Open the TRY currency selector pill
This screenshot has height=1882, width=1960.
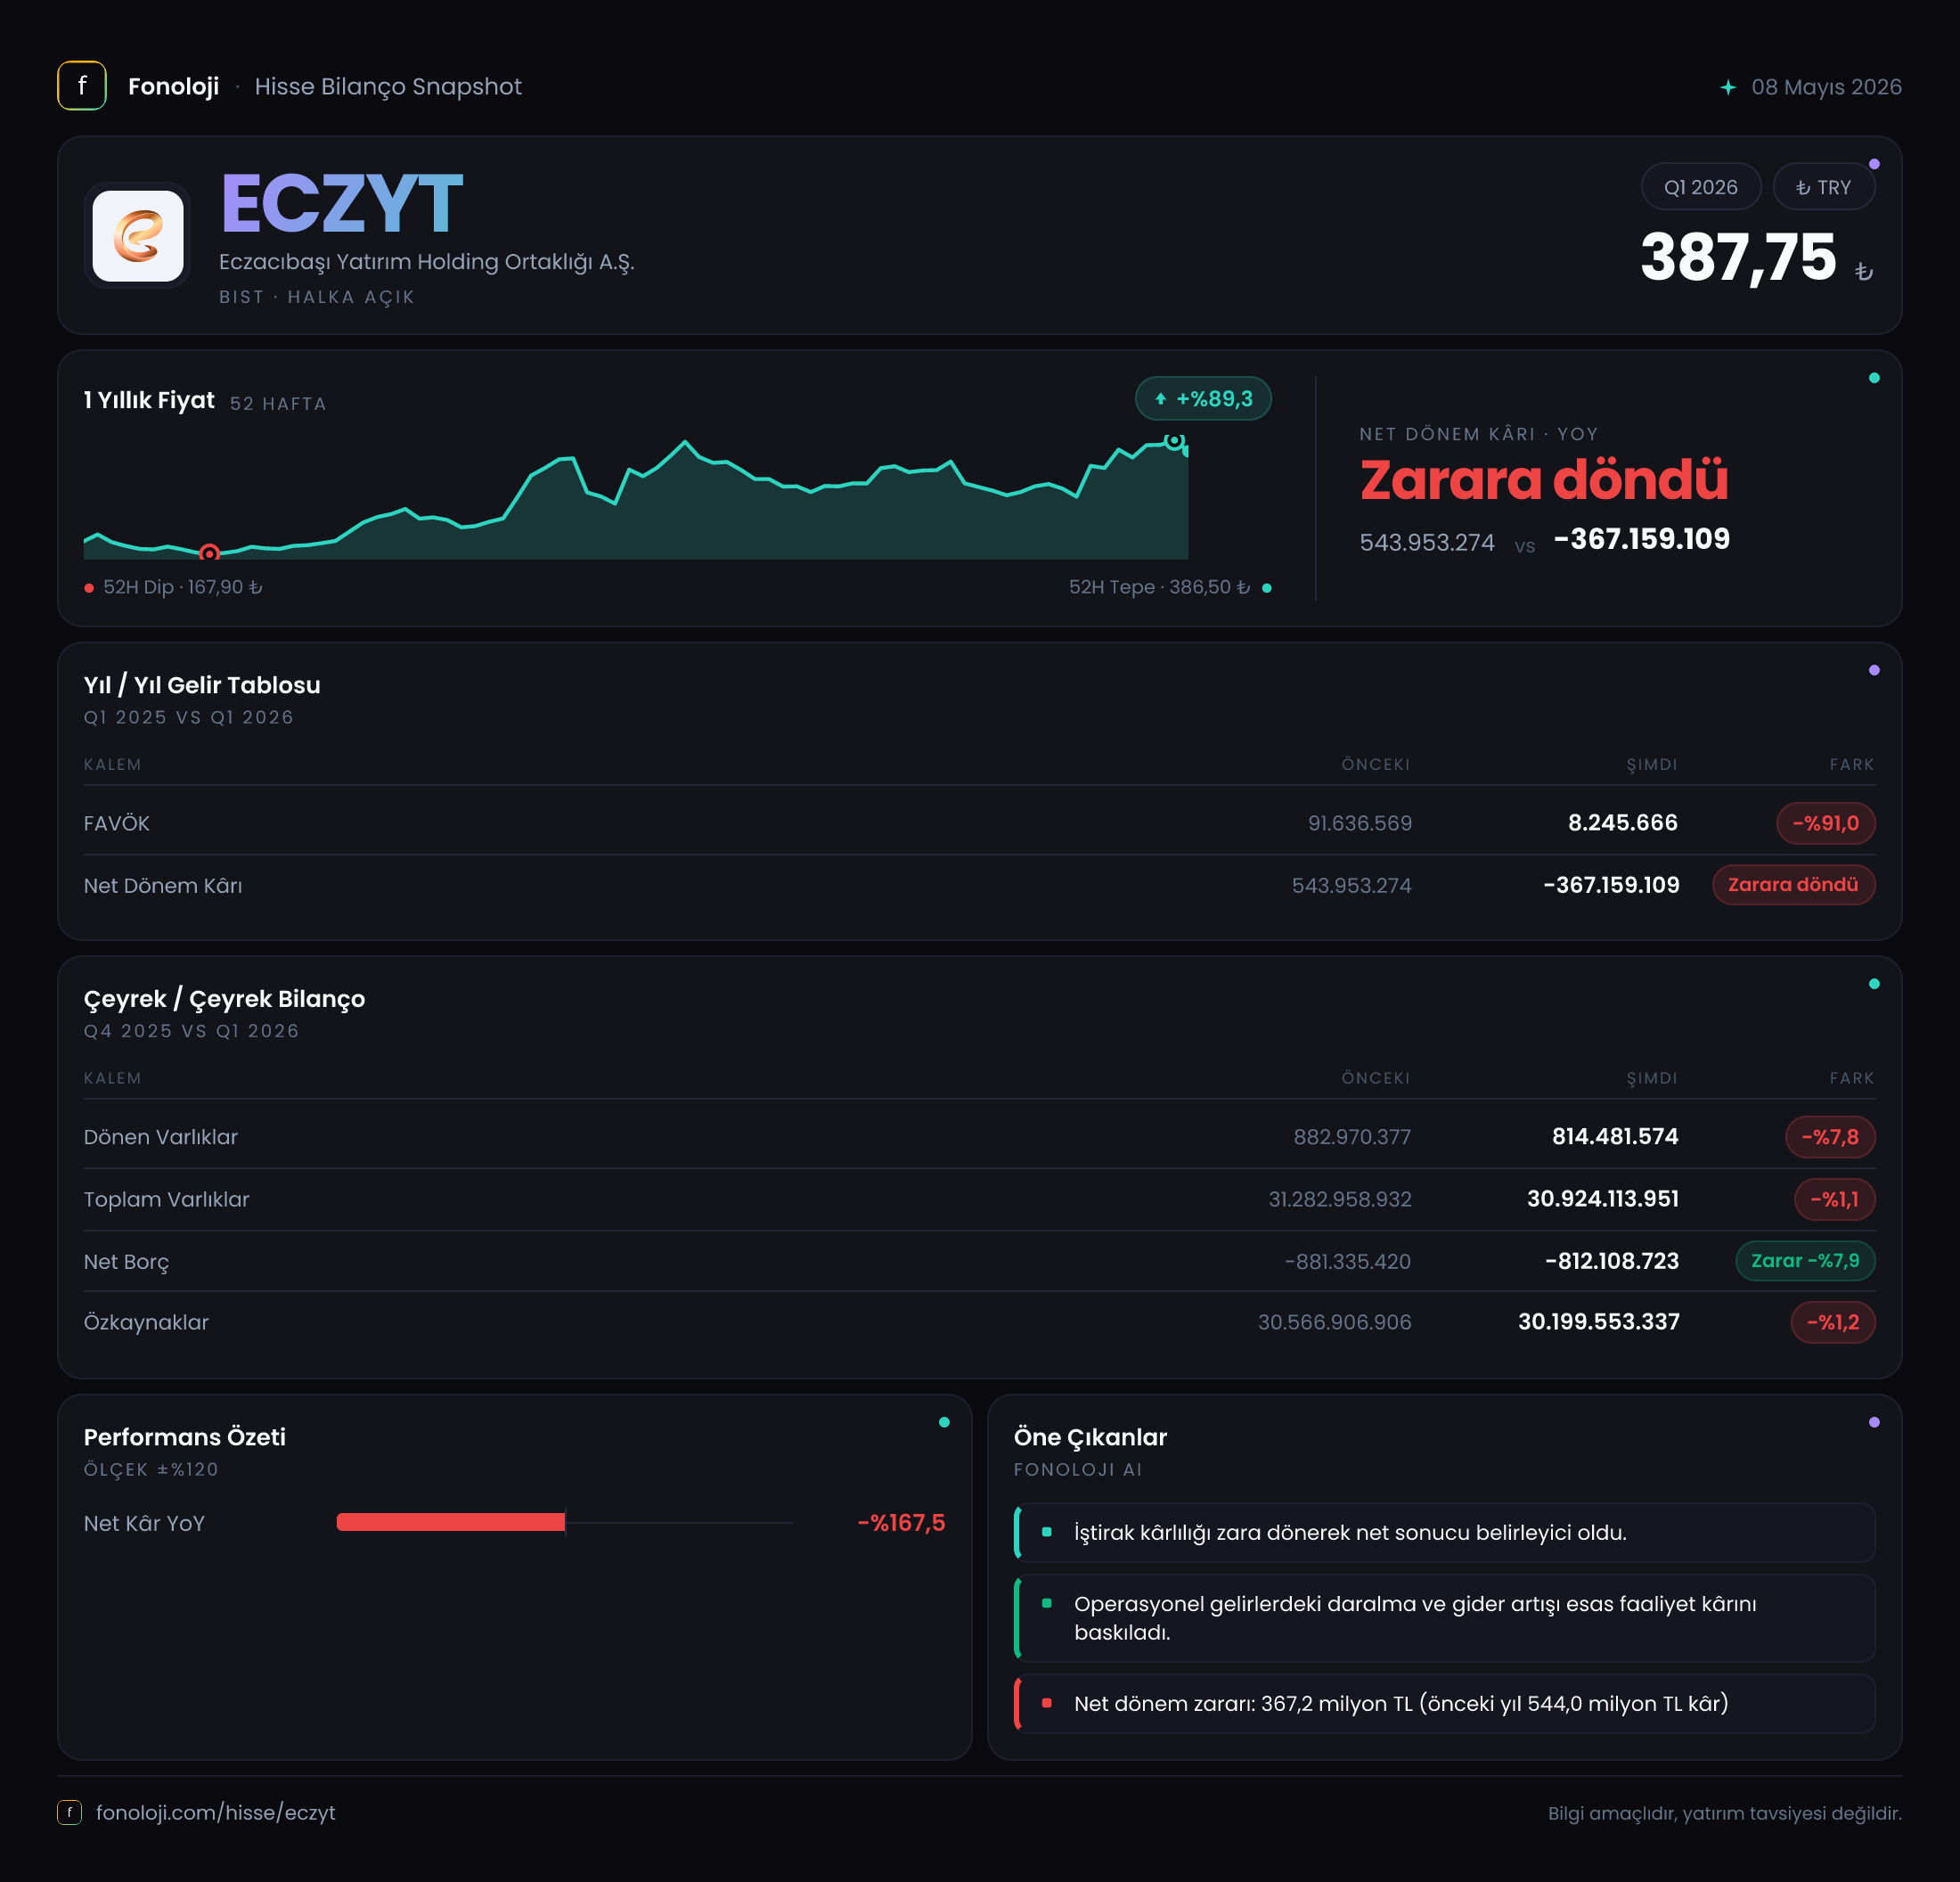click(1823, 187)
